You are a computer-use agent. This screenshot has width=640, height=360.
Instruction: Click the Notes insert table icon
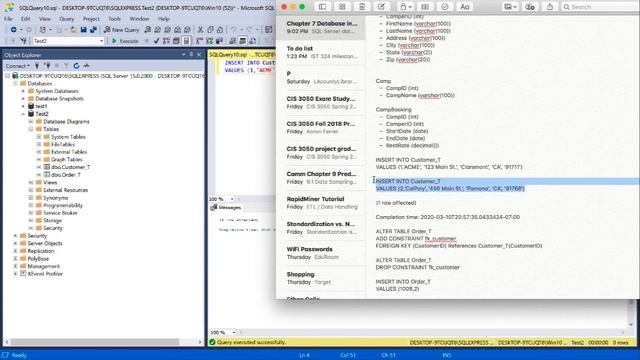point(425,7)
